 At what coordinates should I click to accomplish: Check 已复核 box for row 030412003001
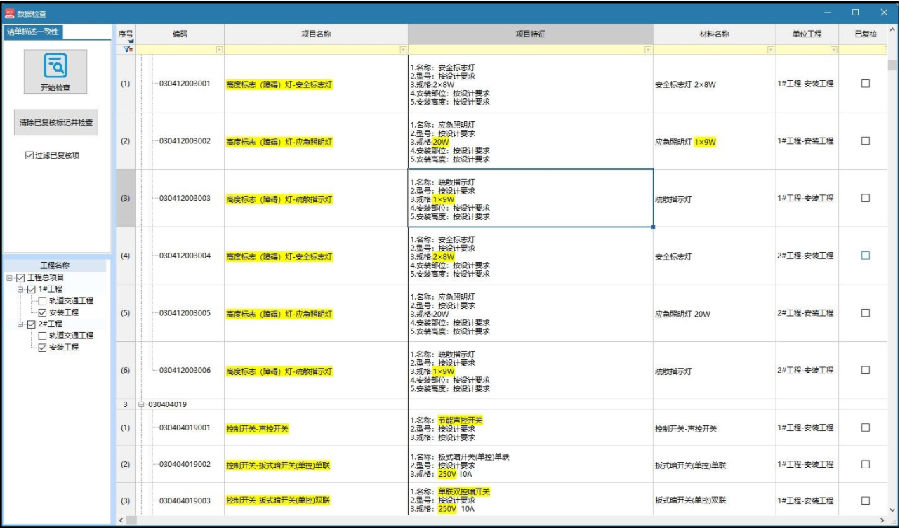click(865, 84)
